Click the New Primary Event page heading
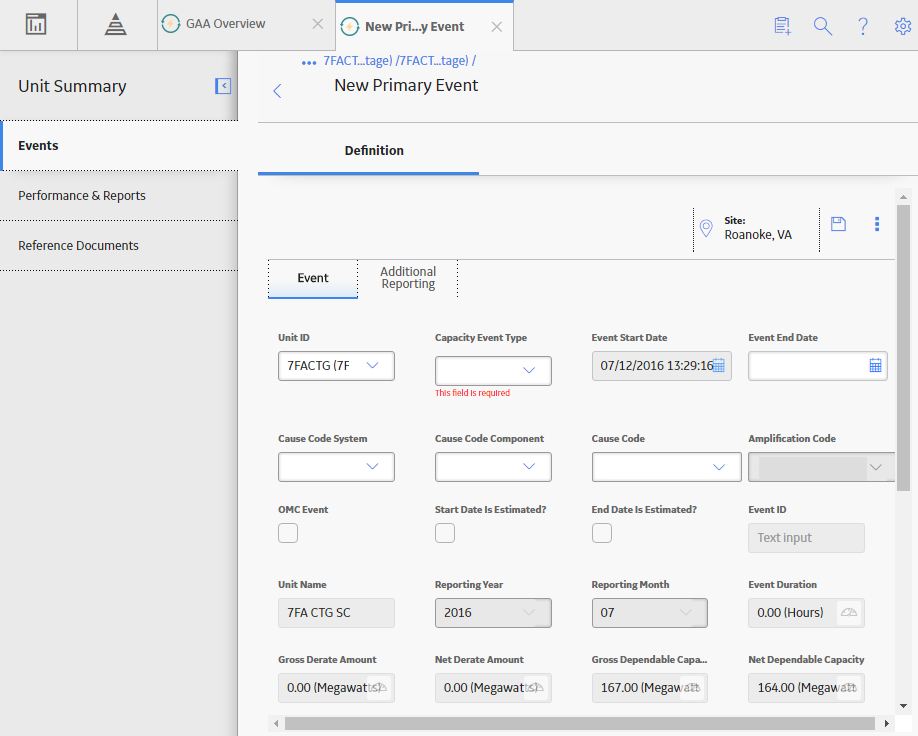Viewport: 918px width, 736px height. coord(406,85)
